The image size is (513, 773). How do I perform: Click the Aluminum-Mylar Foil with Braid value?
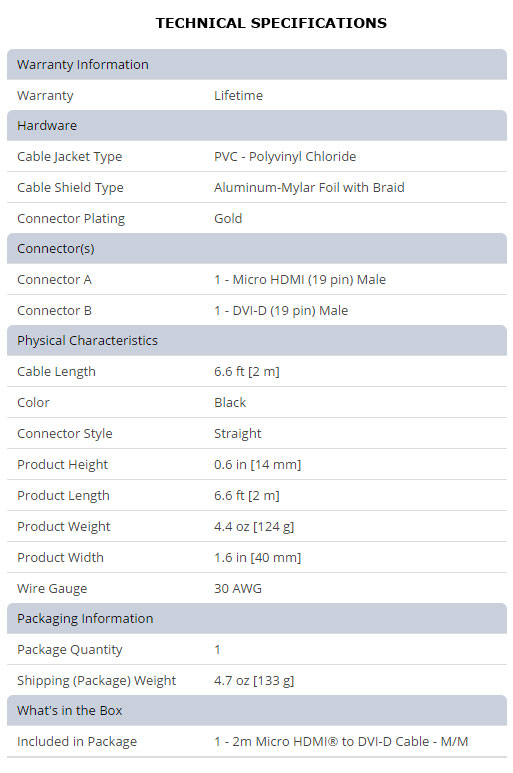(309, 187)
